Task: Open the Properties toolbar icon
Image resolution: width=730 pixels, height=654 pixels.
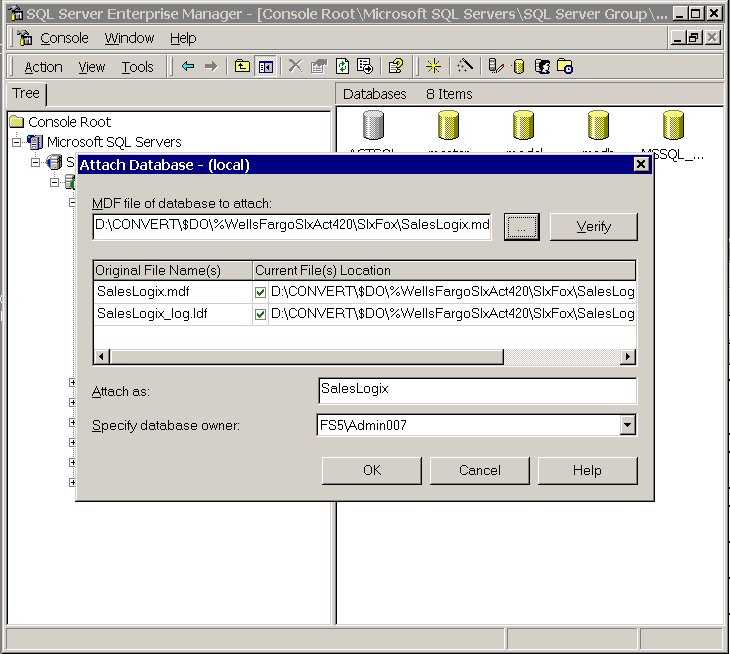Action: coord(319,66)
